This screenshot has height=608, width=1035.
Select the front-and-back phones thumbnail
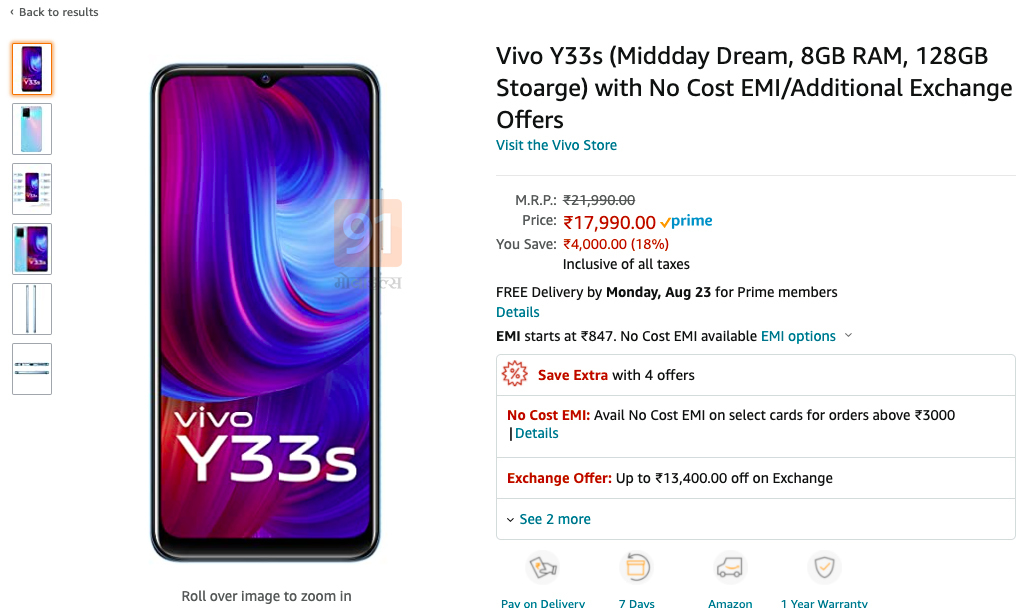coord(32,249)
